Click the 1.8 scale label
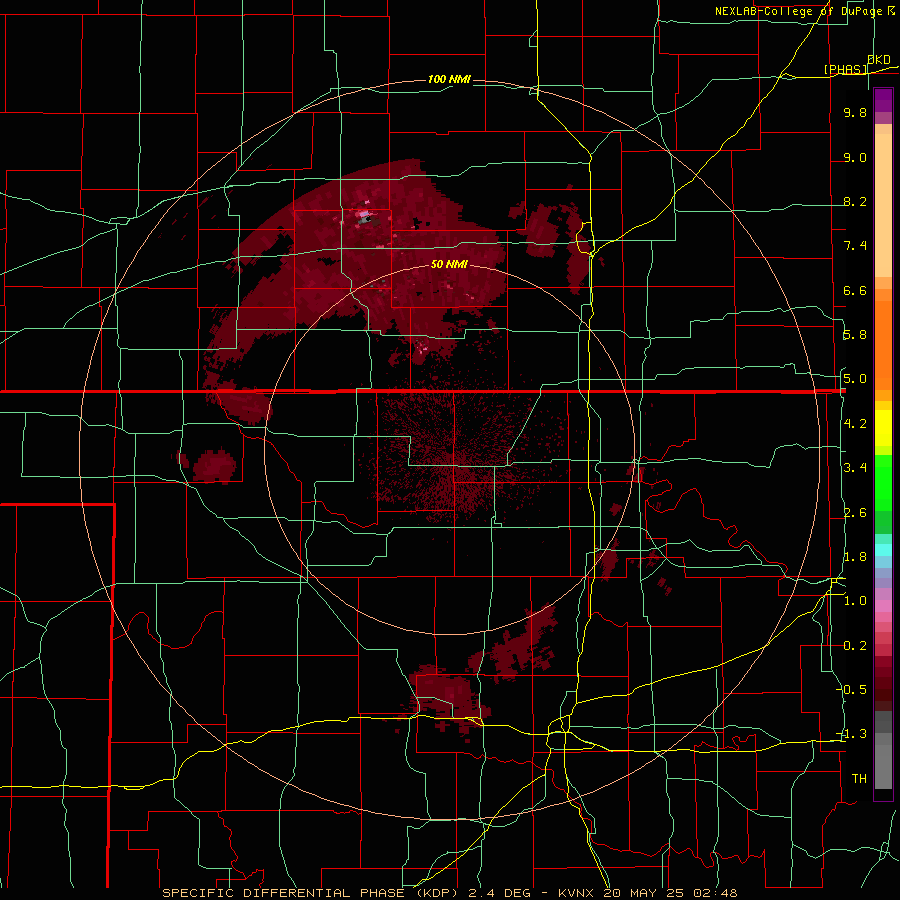The height and width of the screenshot is (900, 900). point(855,556)
